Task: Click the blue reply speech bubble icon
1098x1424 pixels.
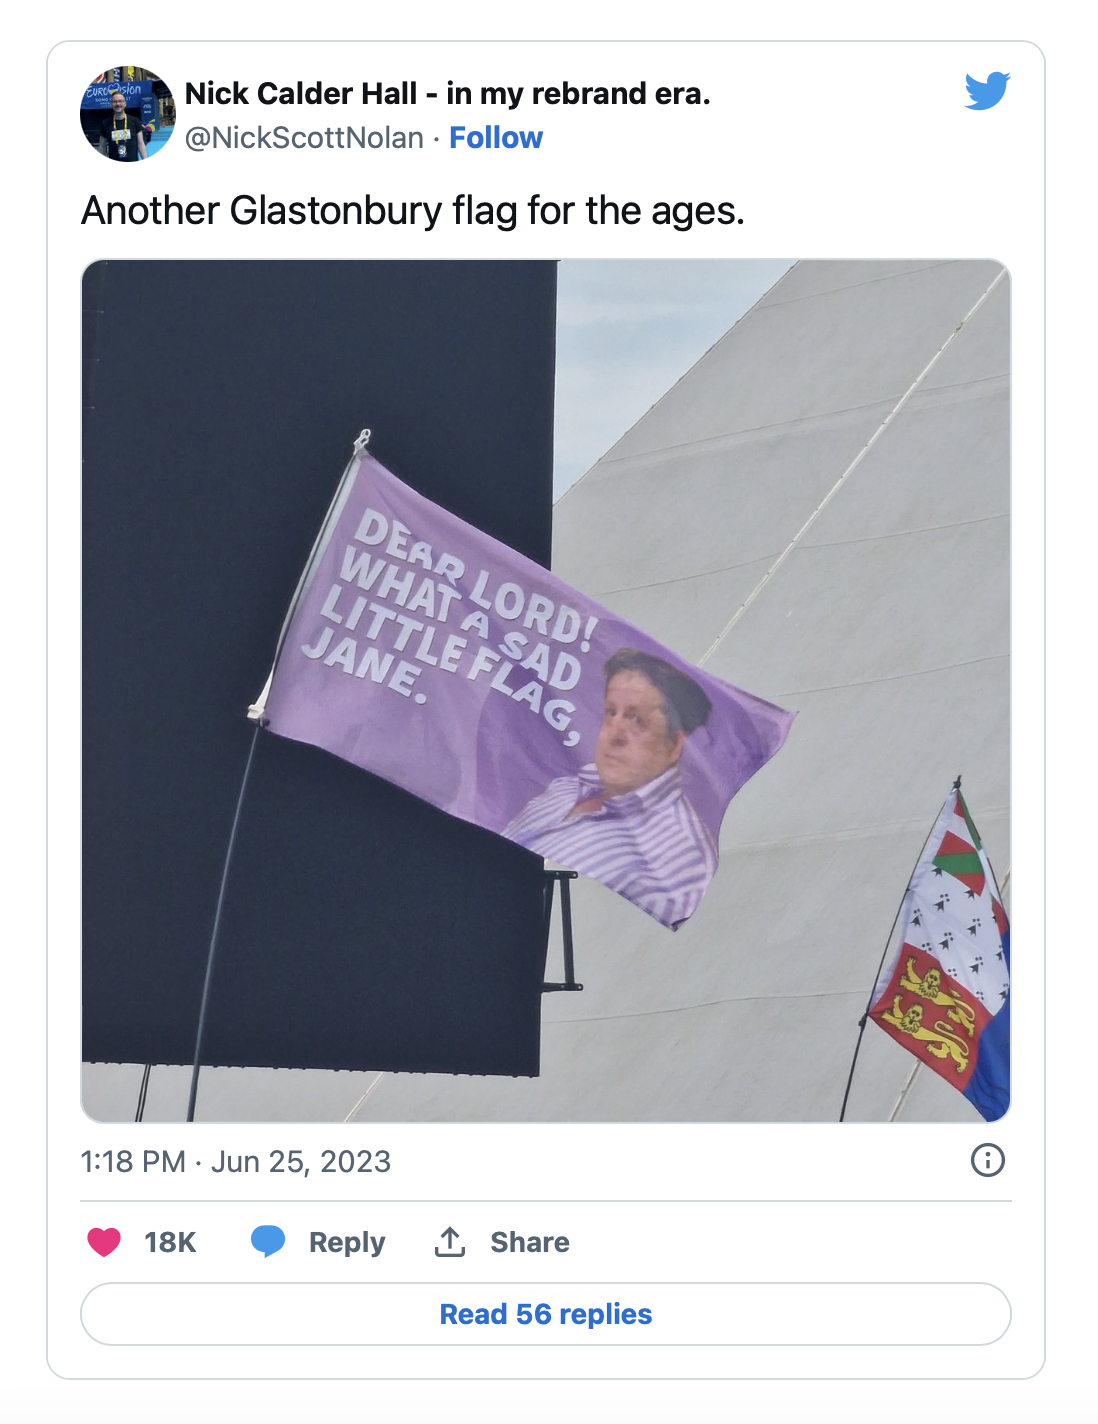Action: coord(268,1241)
